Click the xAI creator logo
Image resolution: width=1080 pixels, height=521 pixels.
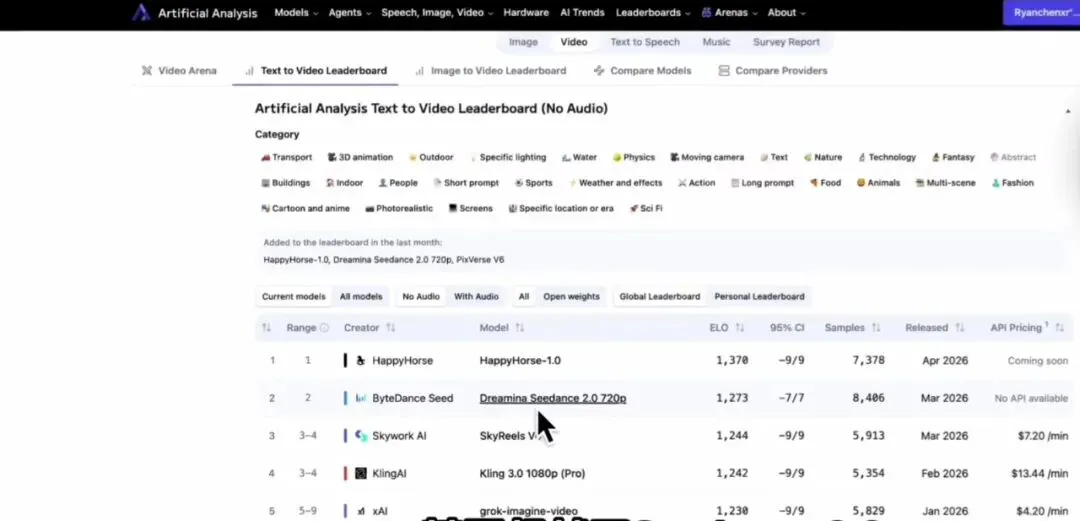coord(360,511)
